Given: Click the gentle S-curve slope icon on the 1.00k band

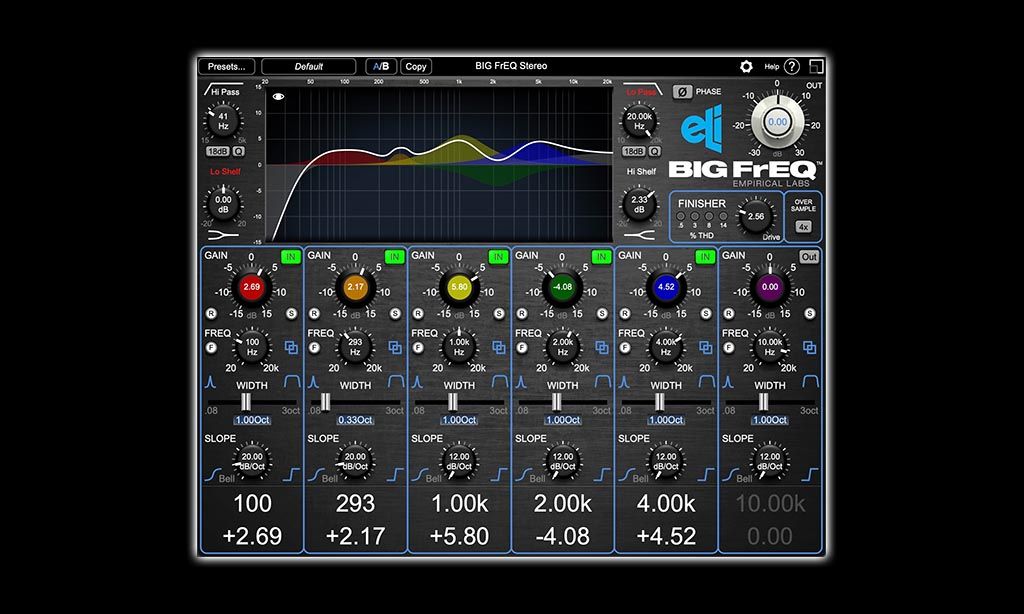Looking at the screenshot, I should 419,475.
